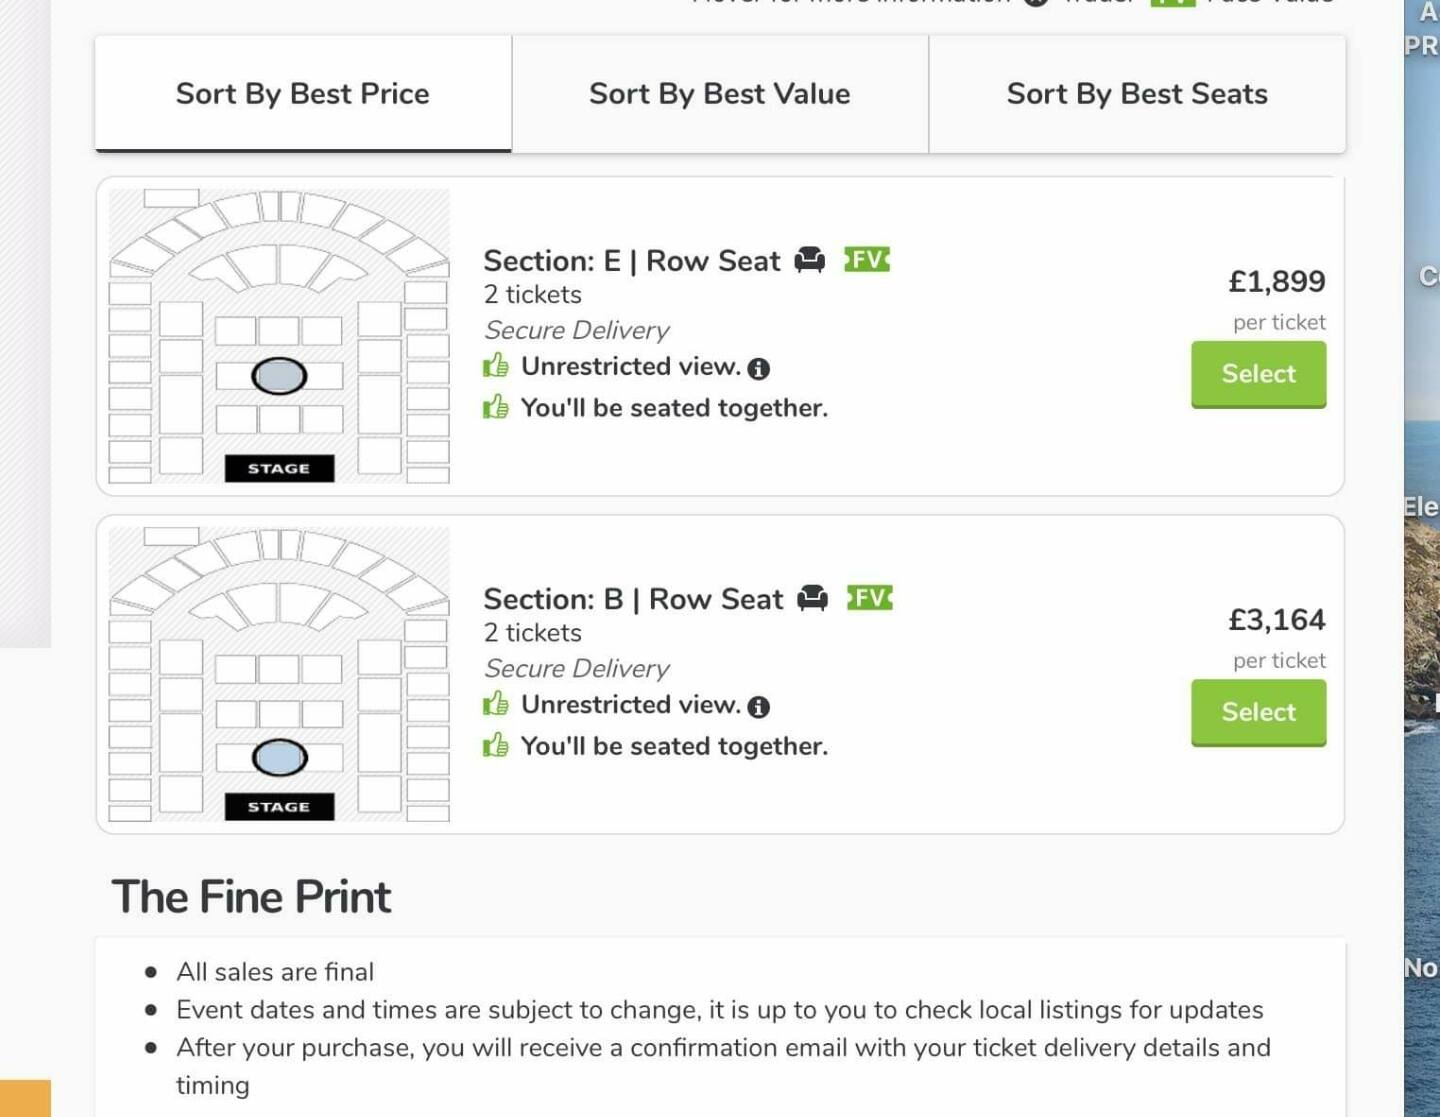Screen dimensions: 1440x1117
Task: Click the highlighted blue oval on Section E seat map
Action: [x=279, y=376]
